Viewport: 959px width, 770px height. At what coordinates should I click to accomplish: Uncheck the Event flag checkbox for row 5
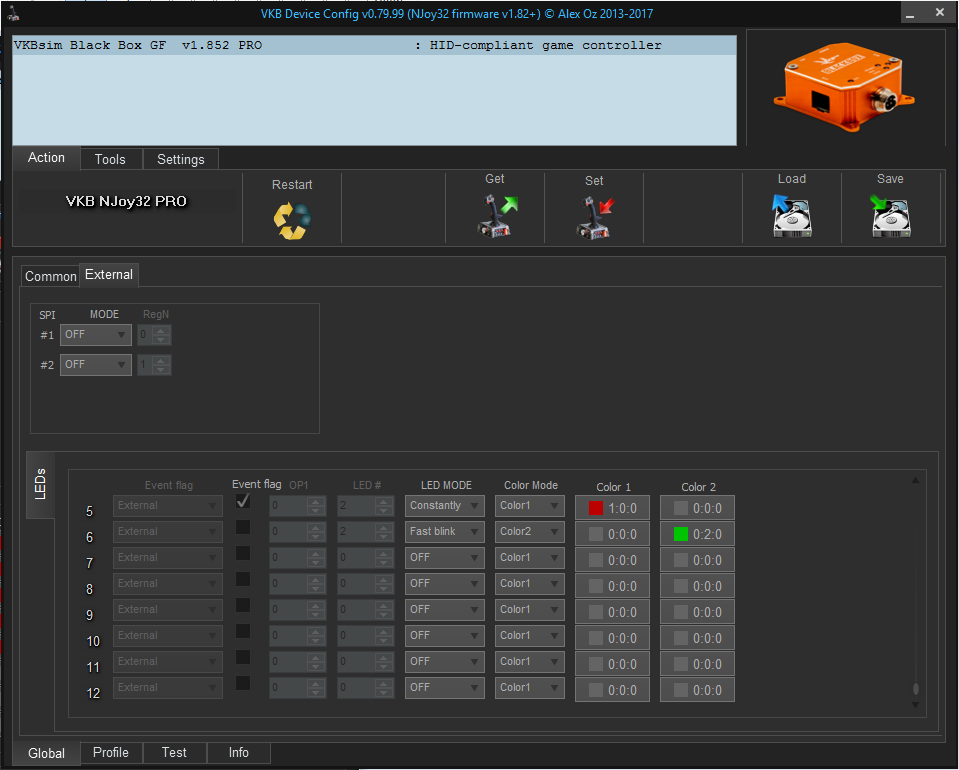tap(243, 501)
